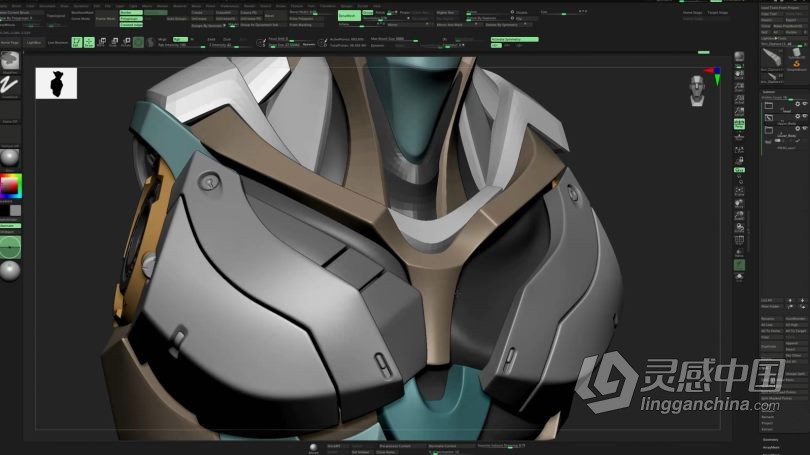Click the Rotate view icon on the right shelf
The width and height of the screenshot is (810, 455).
click(739, 228)
